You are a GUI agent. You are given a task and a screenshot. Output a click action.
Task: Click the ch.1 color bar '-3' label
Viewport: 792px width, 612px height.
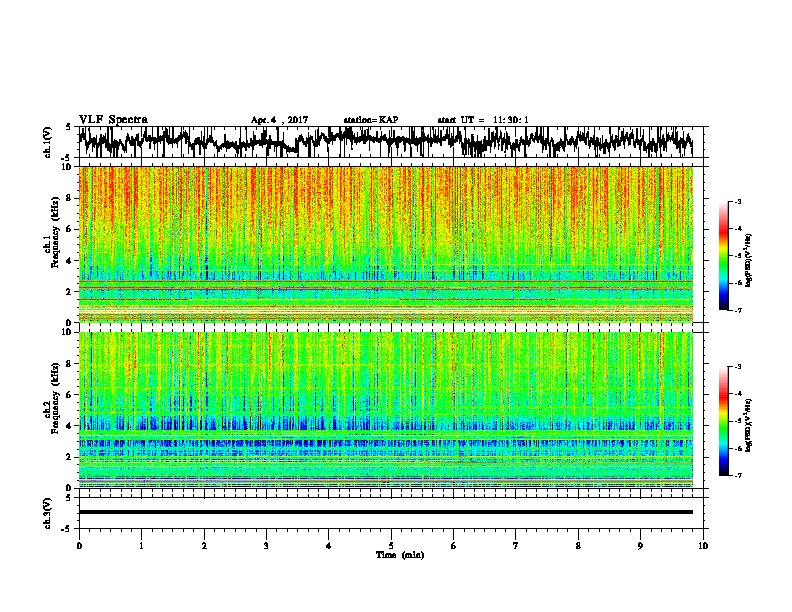coord(738,202)
